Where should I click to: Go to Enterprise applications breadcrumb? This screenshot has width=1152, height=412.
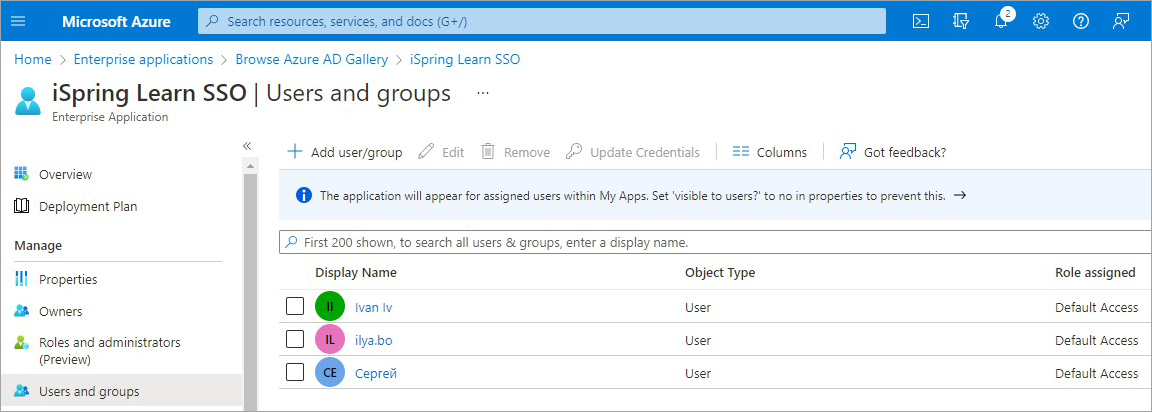coord(143,59)
